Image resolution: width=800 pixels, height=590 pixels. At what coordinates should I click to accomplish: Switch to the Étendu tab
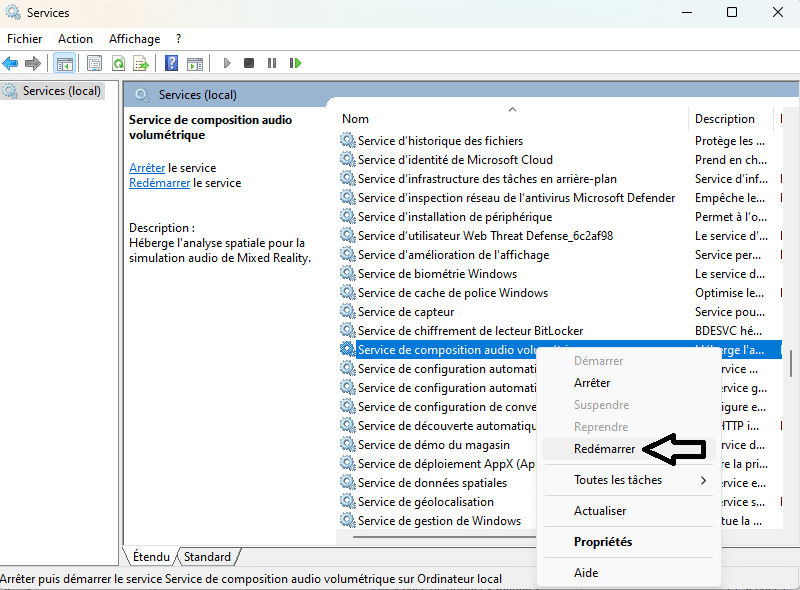tap(151, 557)
